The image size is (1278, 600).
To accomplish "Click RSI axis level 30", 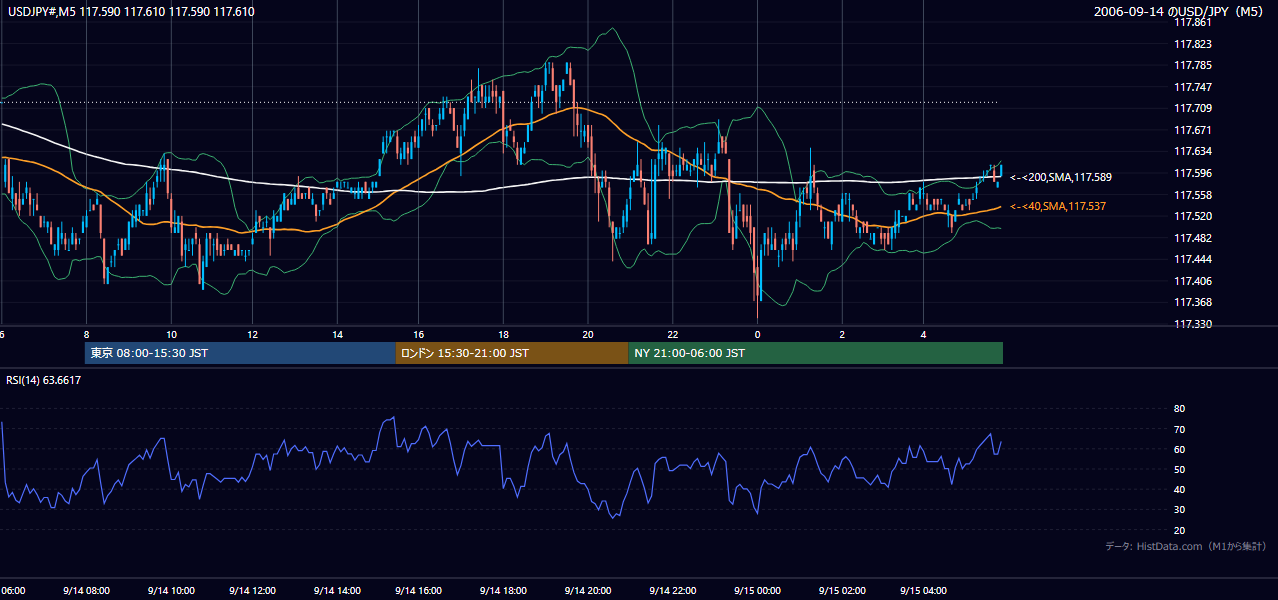I will point(1179,510).
